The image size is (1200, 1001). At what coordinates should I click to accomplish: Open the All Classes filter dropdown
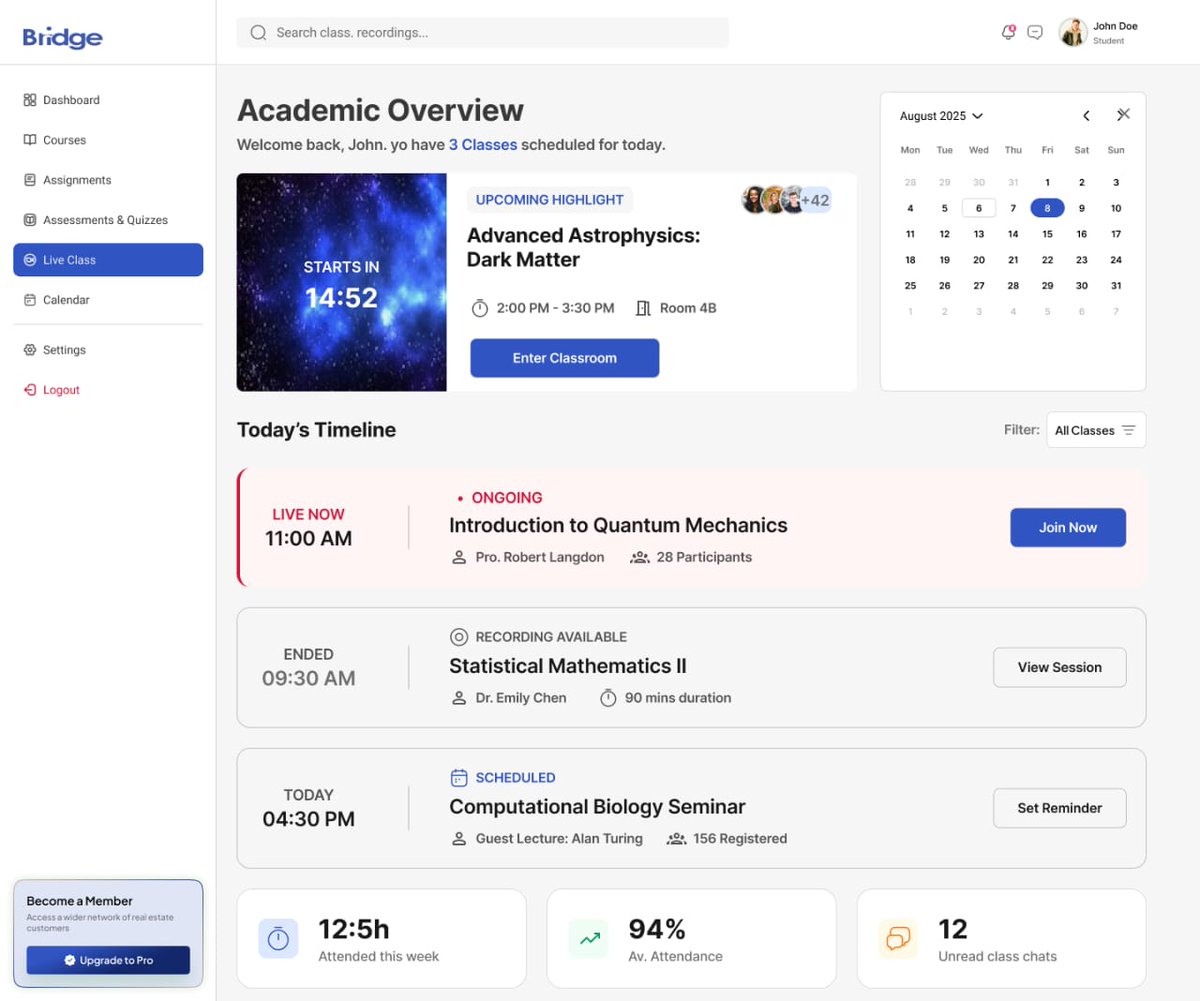point(1096,430)
